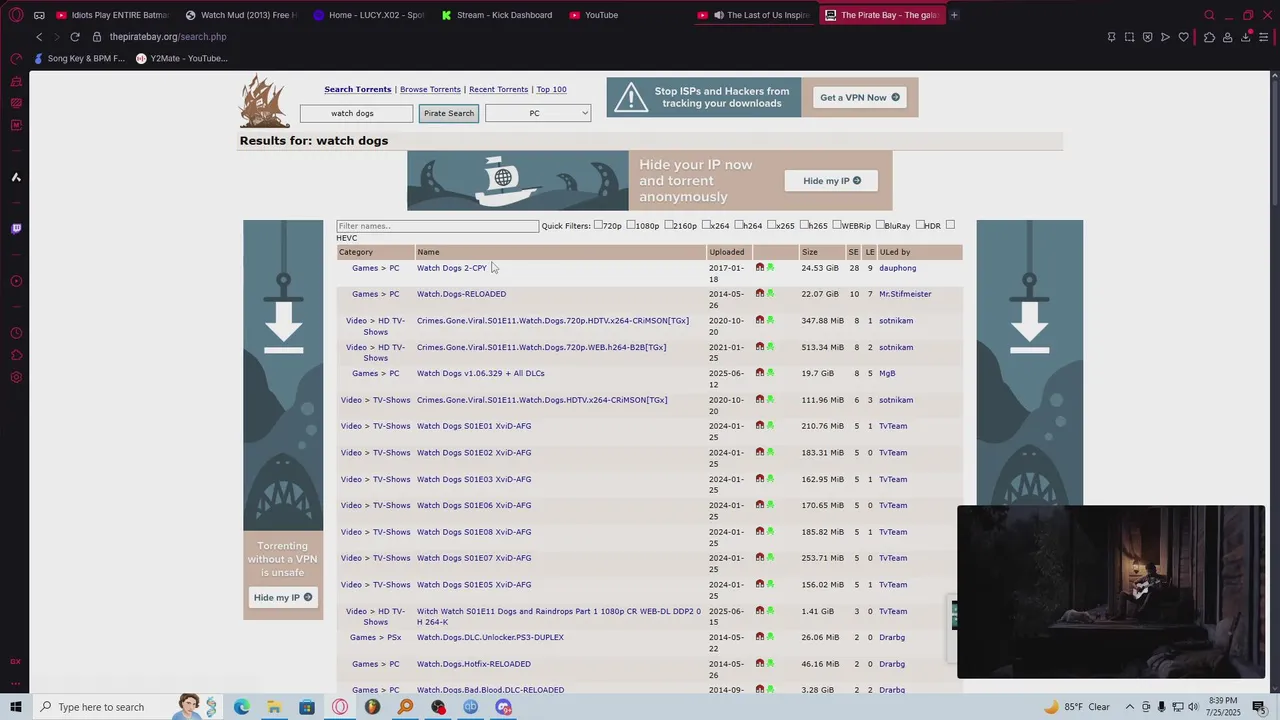The width and height of the screenshot is (1280, 720).
Task: Tick the WEBRip quick filter
Action: 837,225
